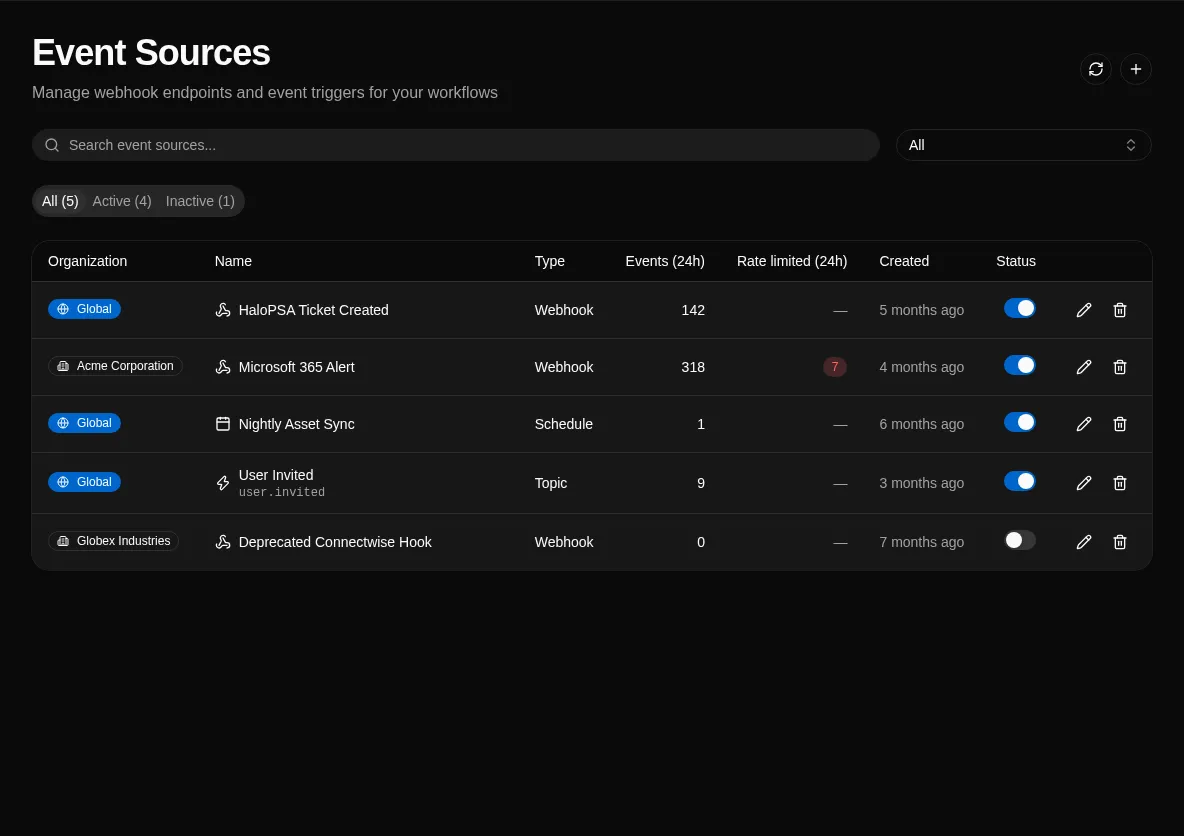Focus the Search event sources field
Viewport: 1184px width, 836px height.
point(455,145)
